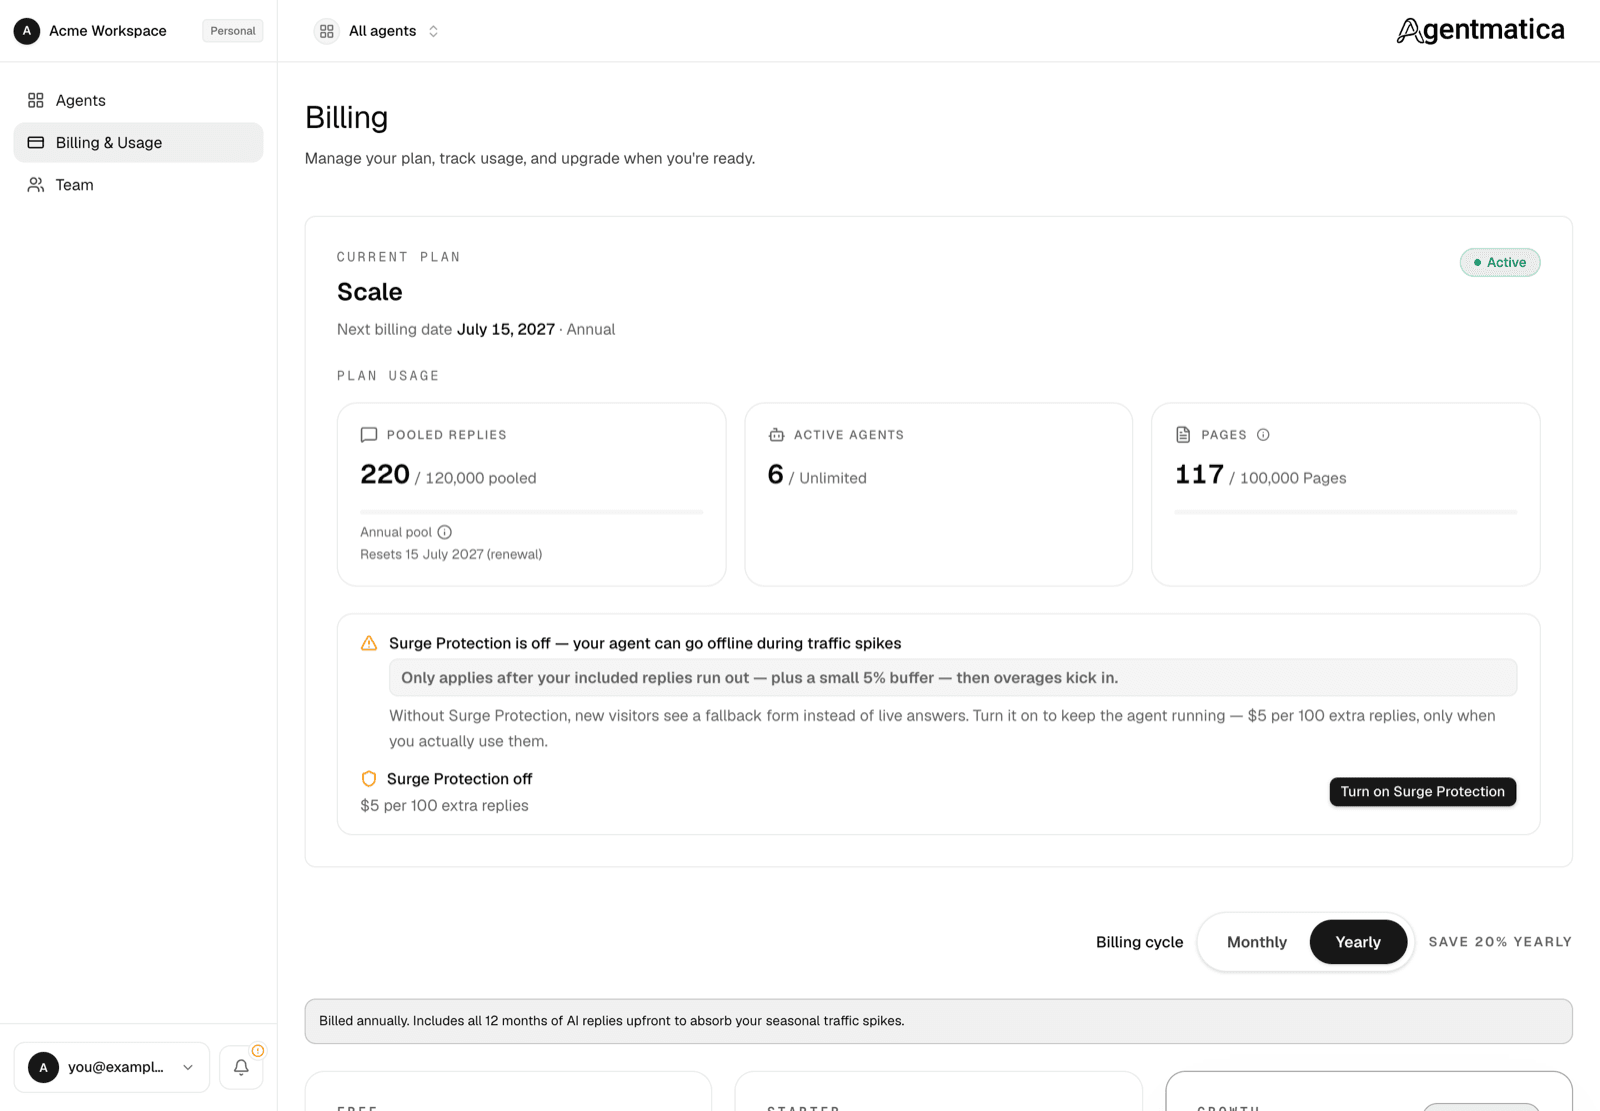Click the Billed annually info banner
The height and width of the screenshot is (1111, 1600).
pos(938,1021)
